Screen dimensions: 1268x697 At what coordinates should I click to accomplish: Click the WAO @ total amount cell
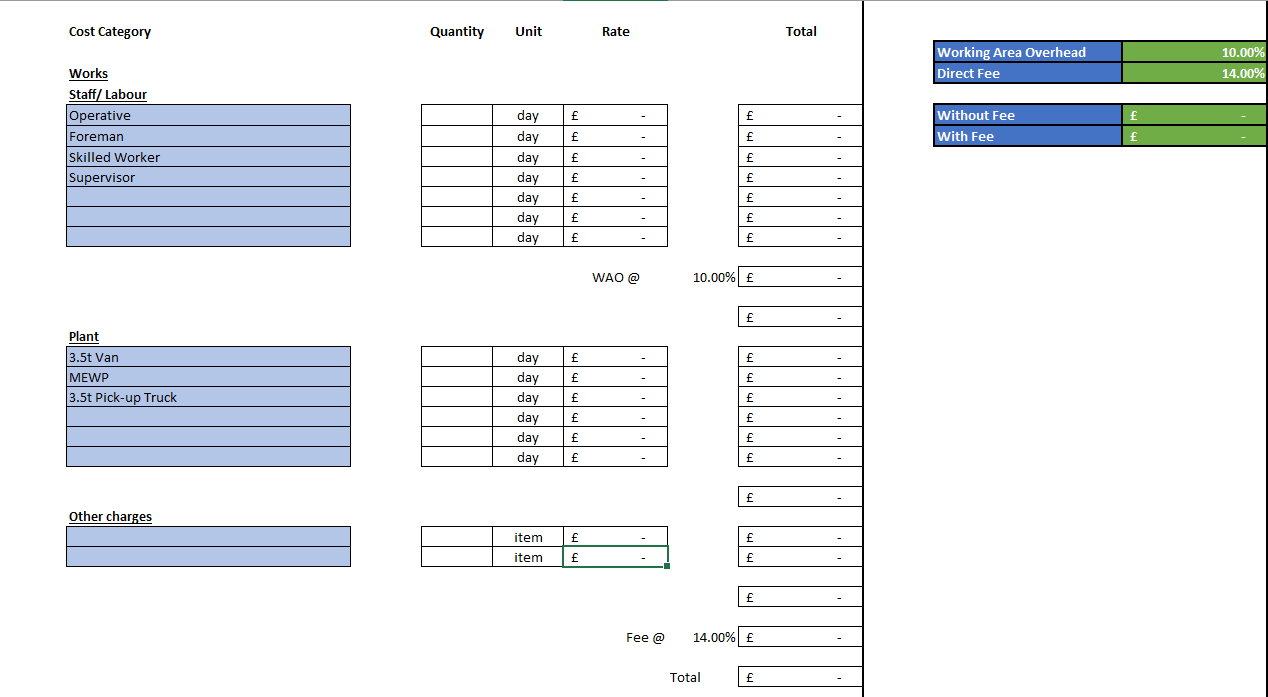799,278
